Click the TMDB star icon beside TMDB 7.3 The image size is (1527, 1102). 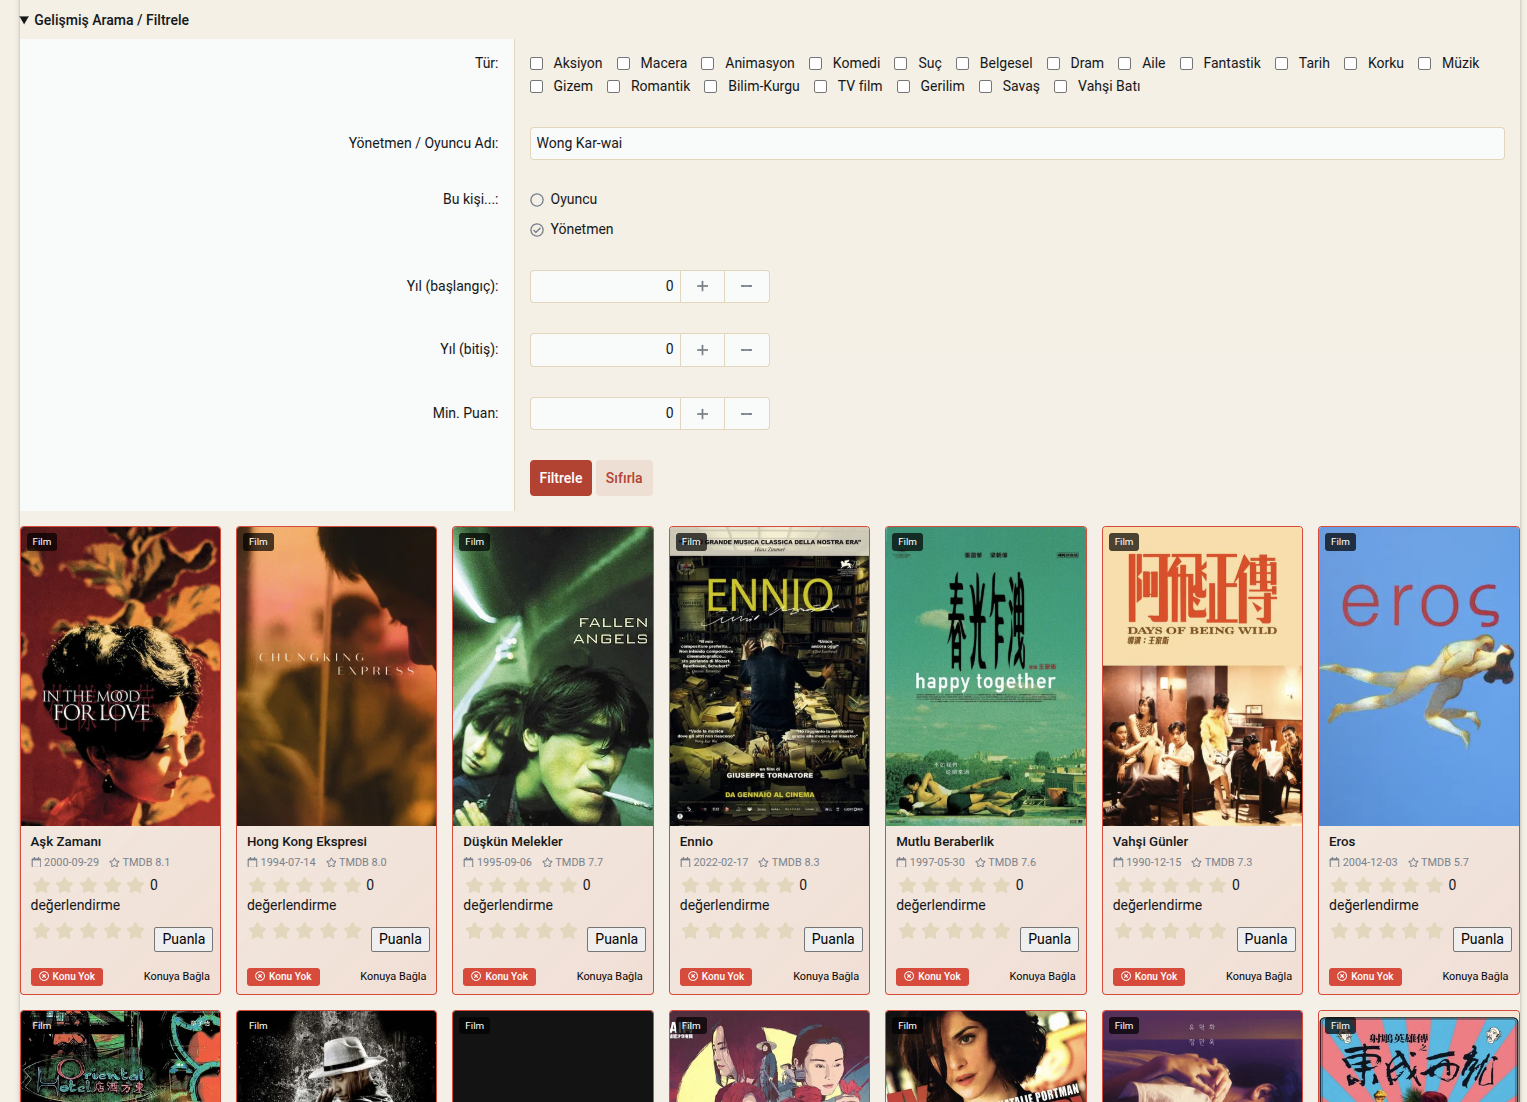[x=1197, y=863]
